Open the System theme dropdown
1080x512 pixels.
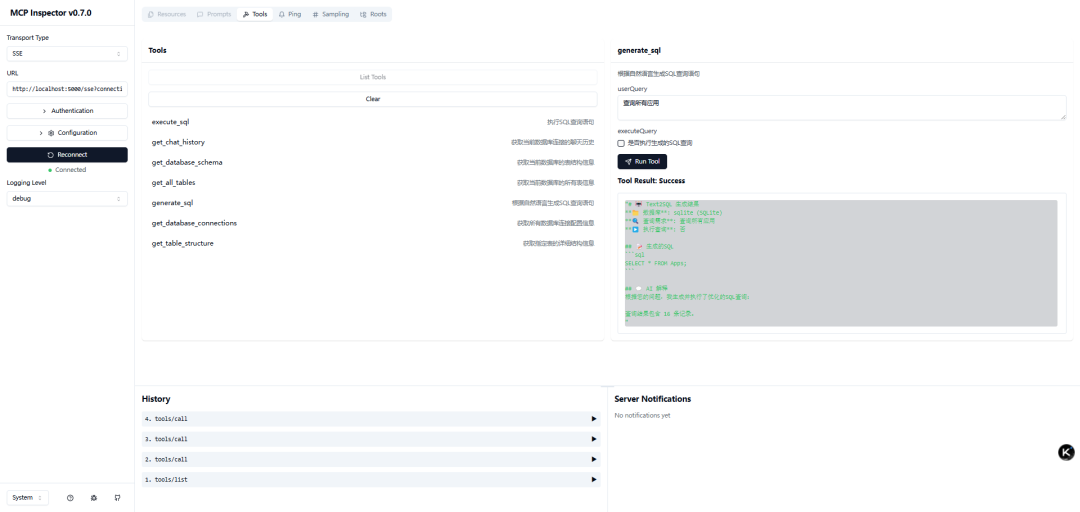click(x=28, y=498)
